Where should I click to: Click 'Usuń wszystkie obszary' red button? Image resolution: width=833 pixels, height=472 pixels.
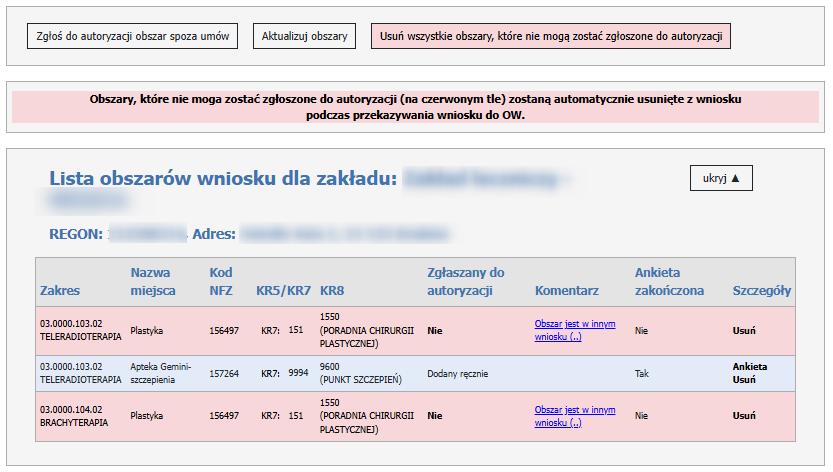point(550,36)
